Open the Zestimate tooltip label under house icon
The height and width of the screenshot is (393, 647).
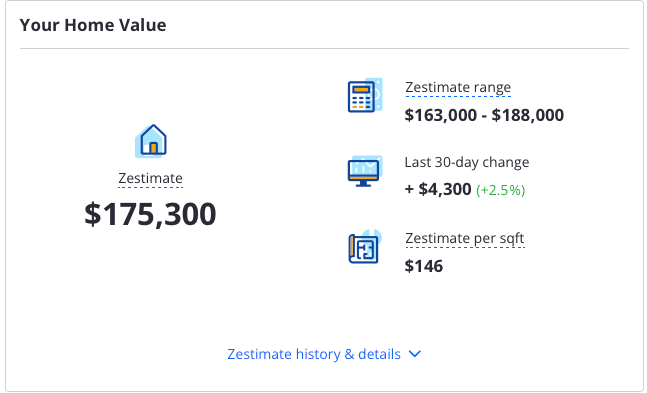click(x=150, y=178)
